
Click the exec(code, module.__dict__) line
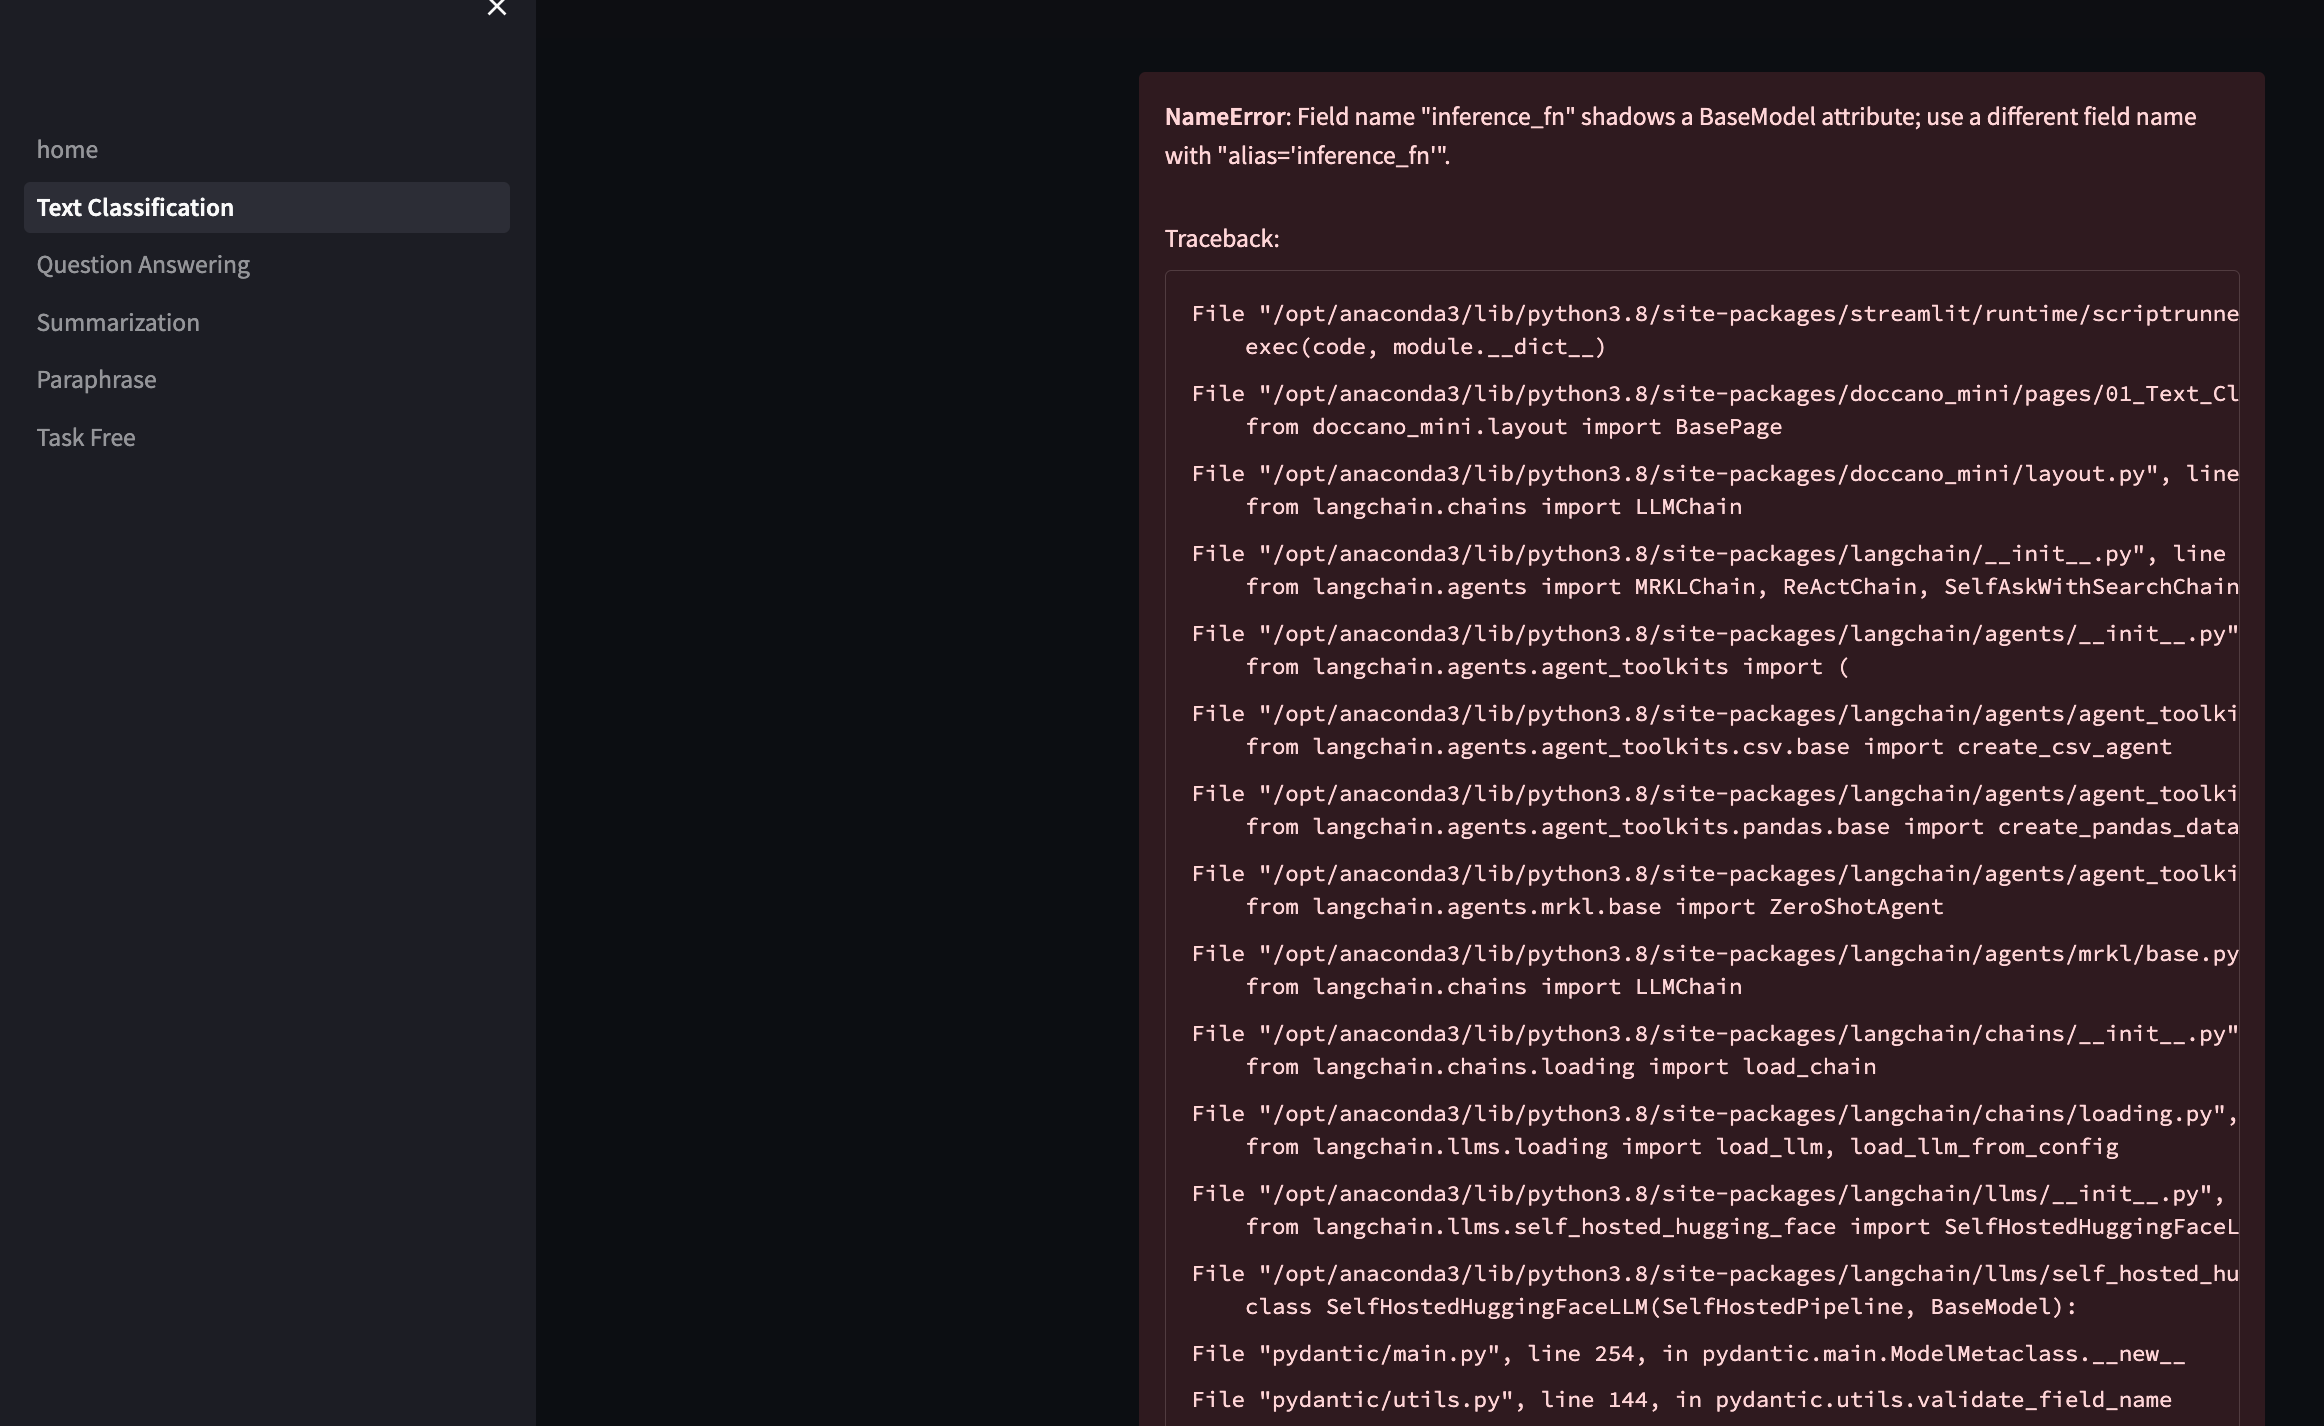pyautogui.click(x=1425, y=346)
